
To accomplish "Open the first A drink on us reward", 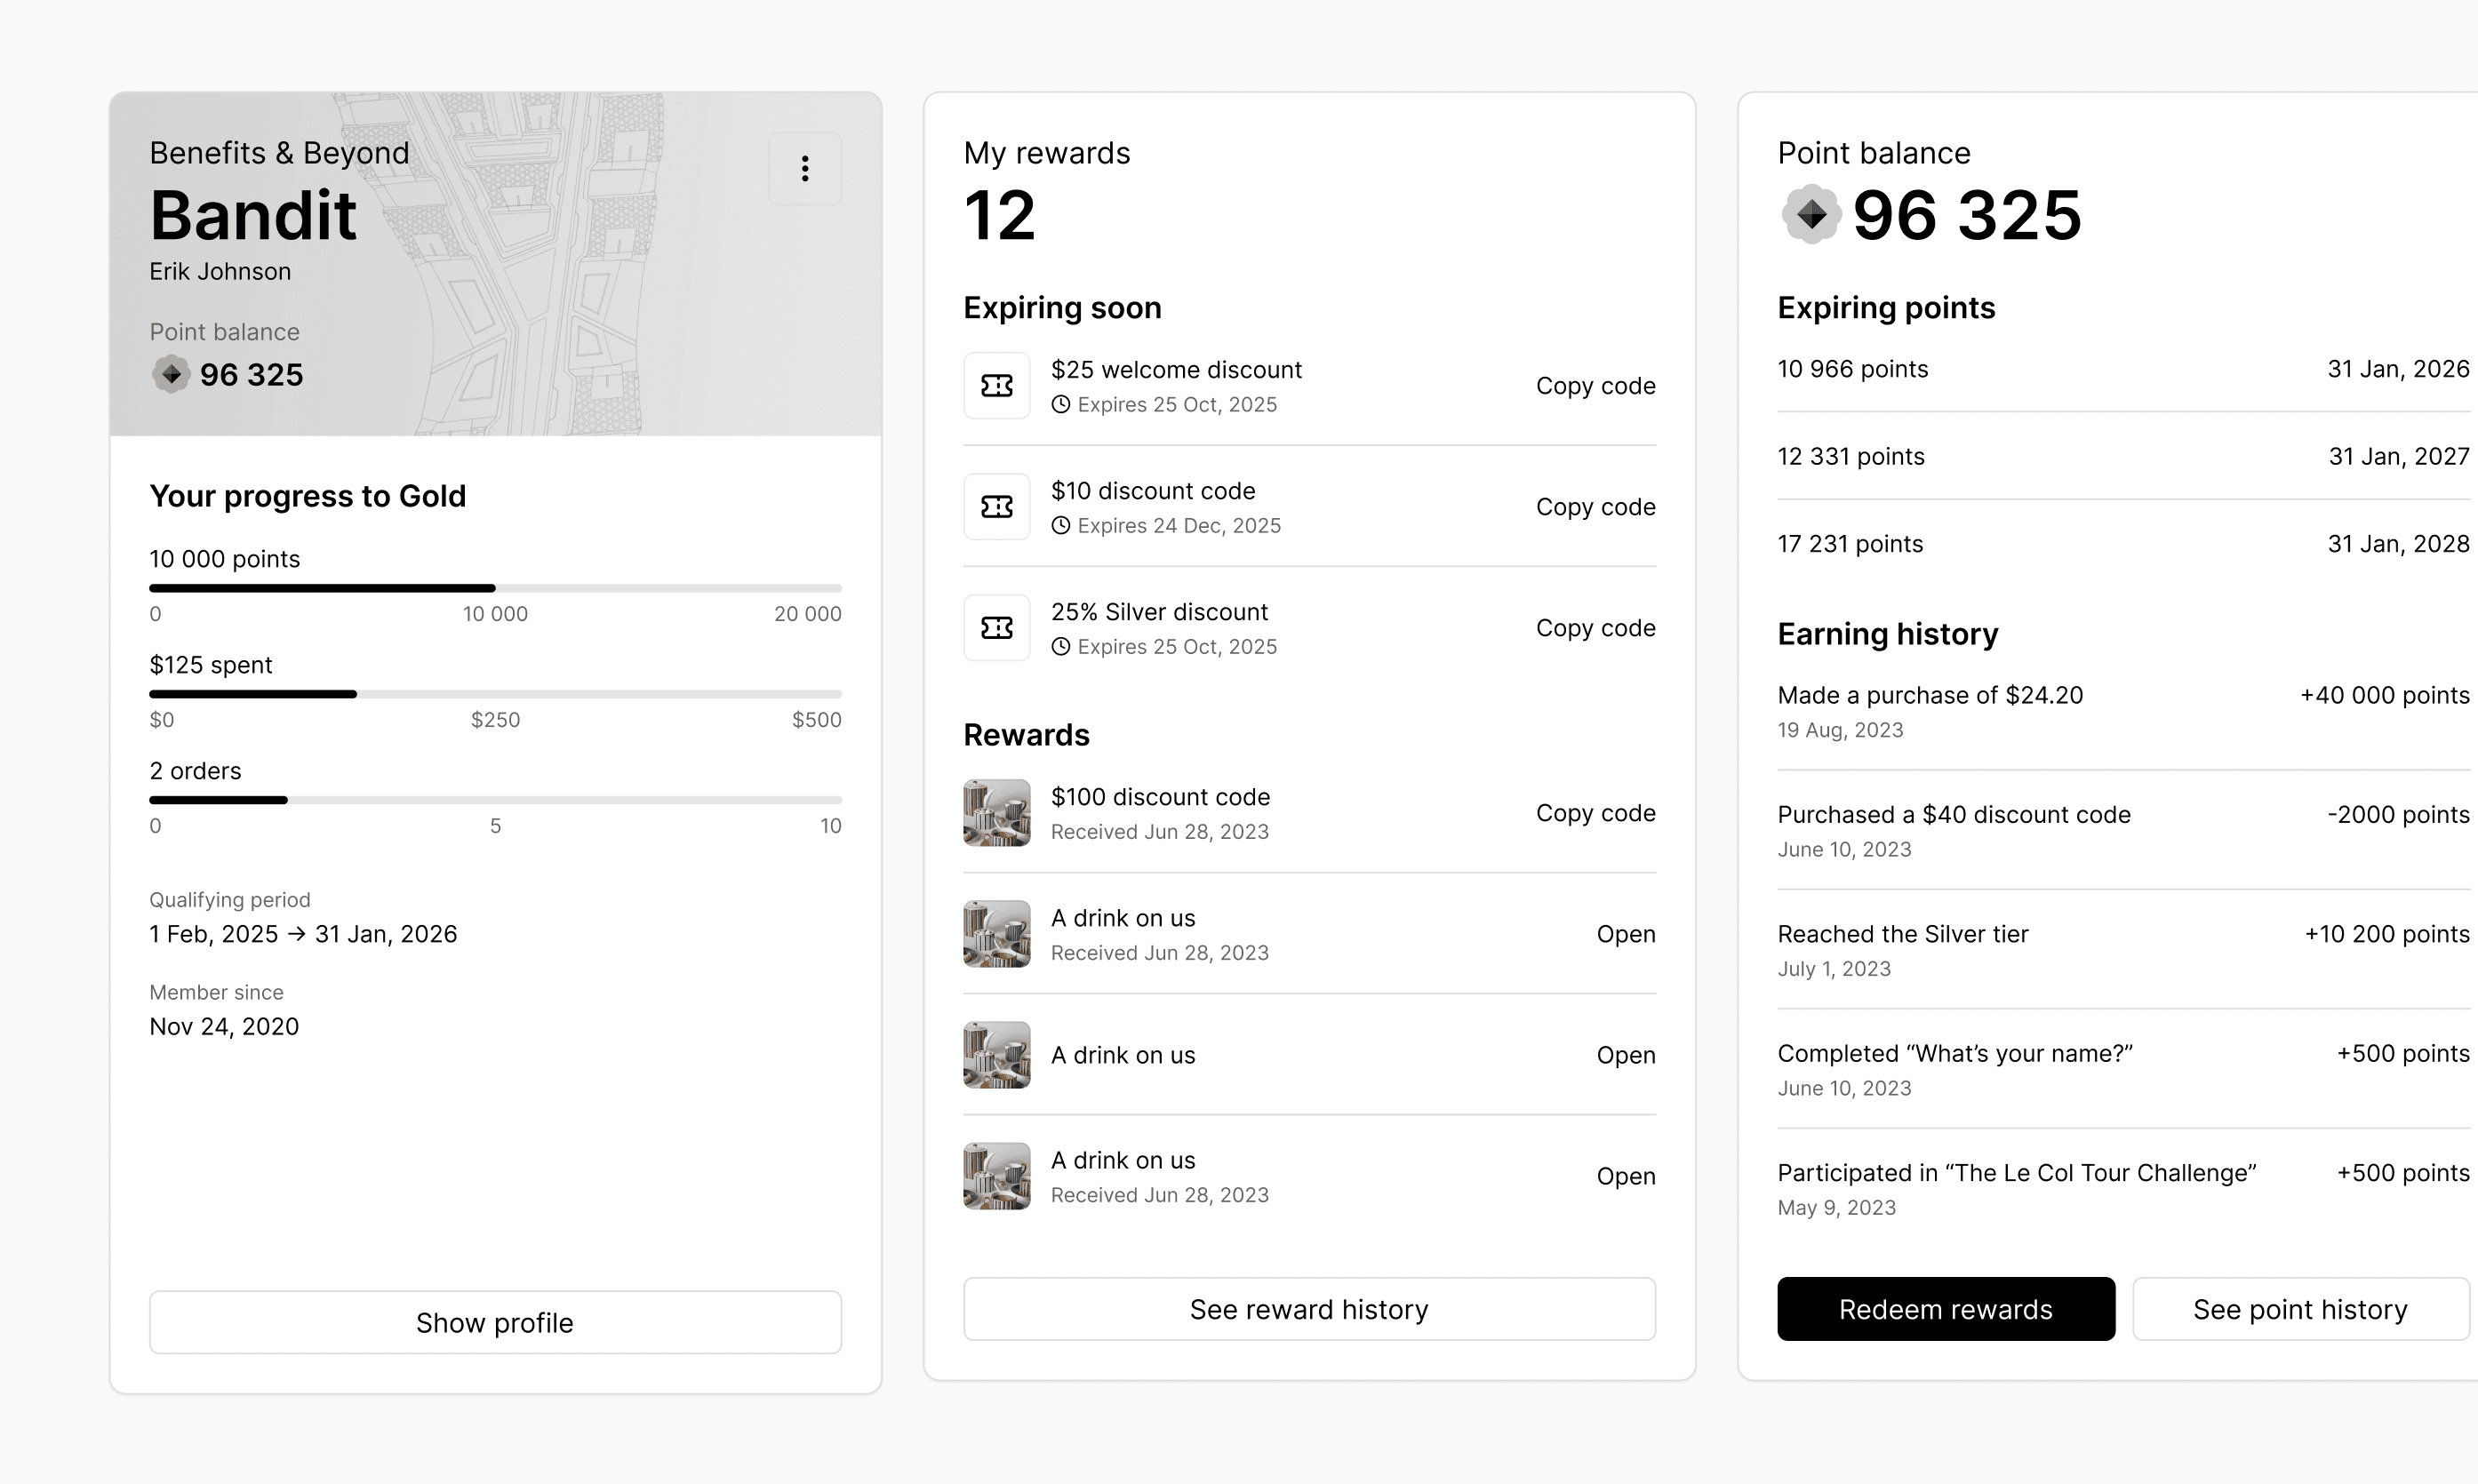I will [x=1625, y=934].
